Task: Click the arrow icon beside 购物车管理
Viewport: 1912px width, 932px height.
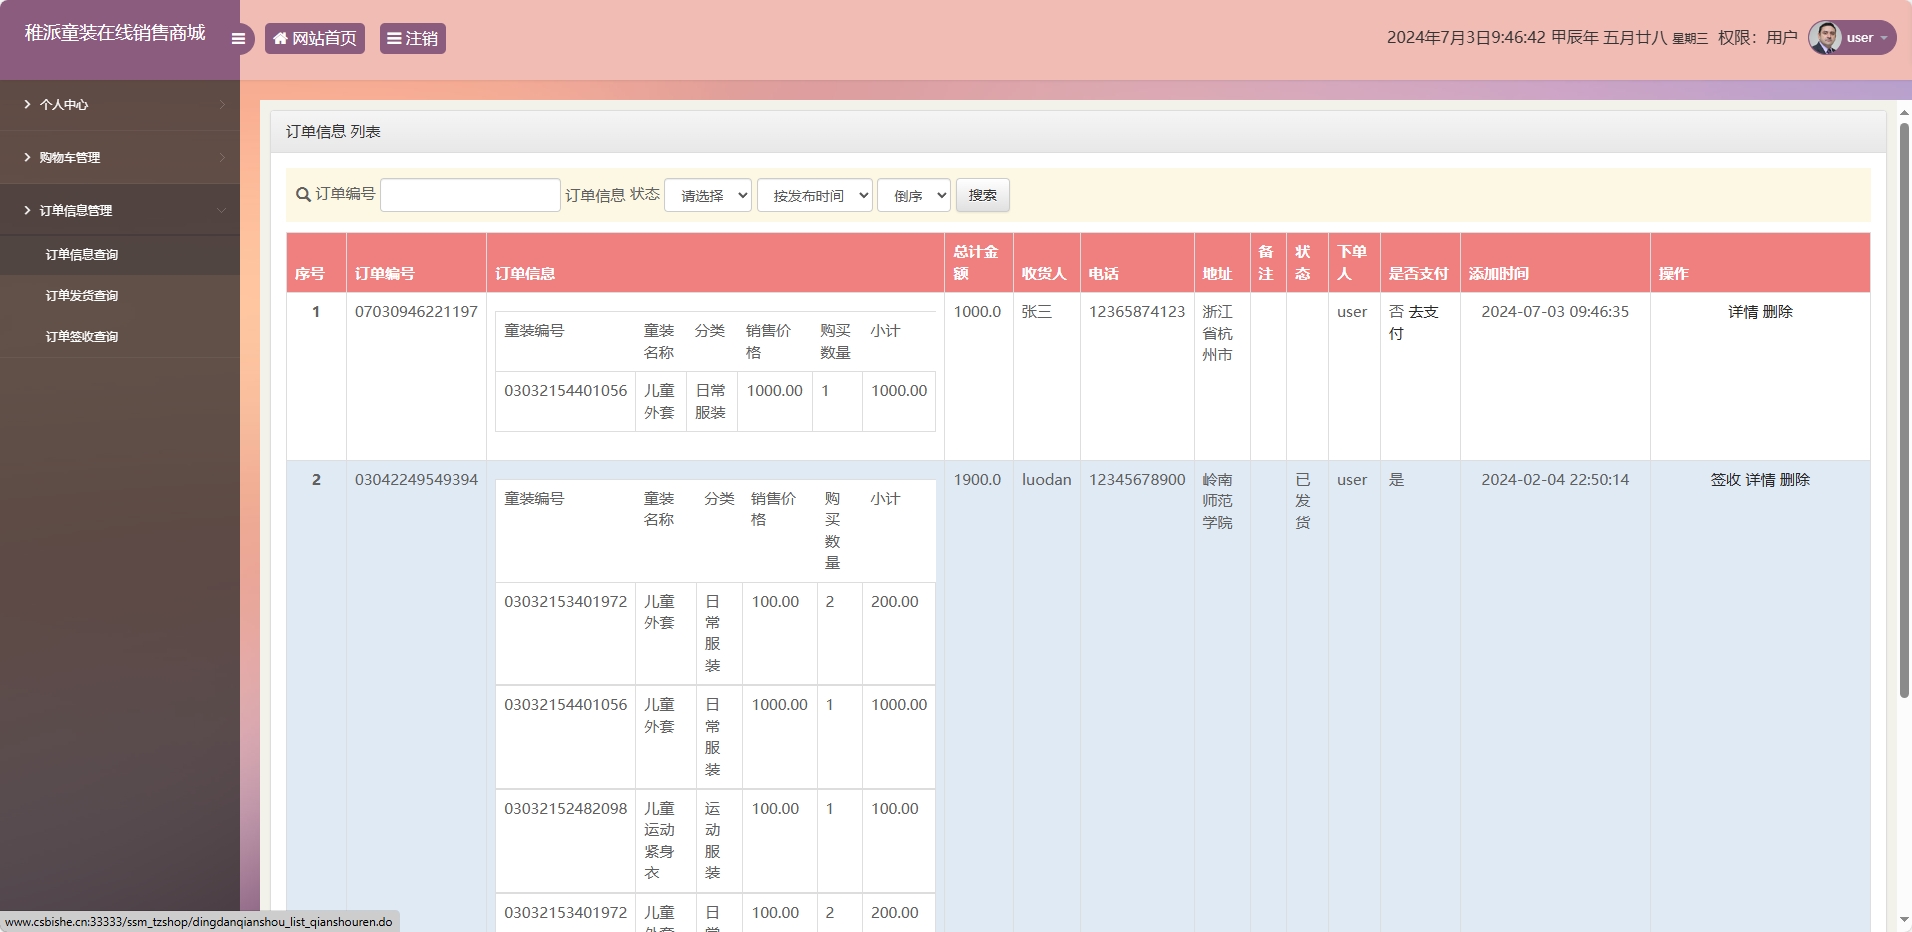Action: [x=221, y=157]
